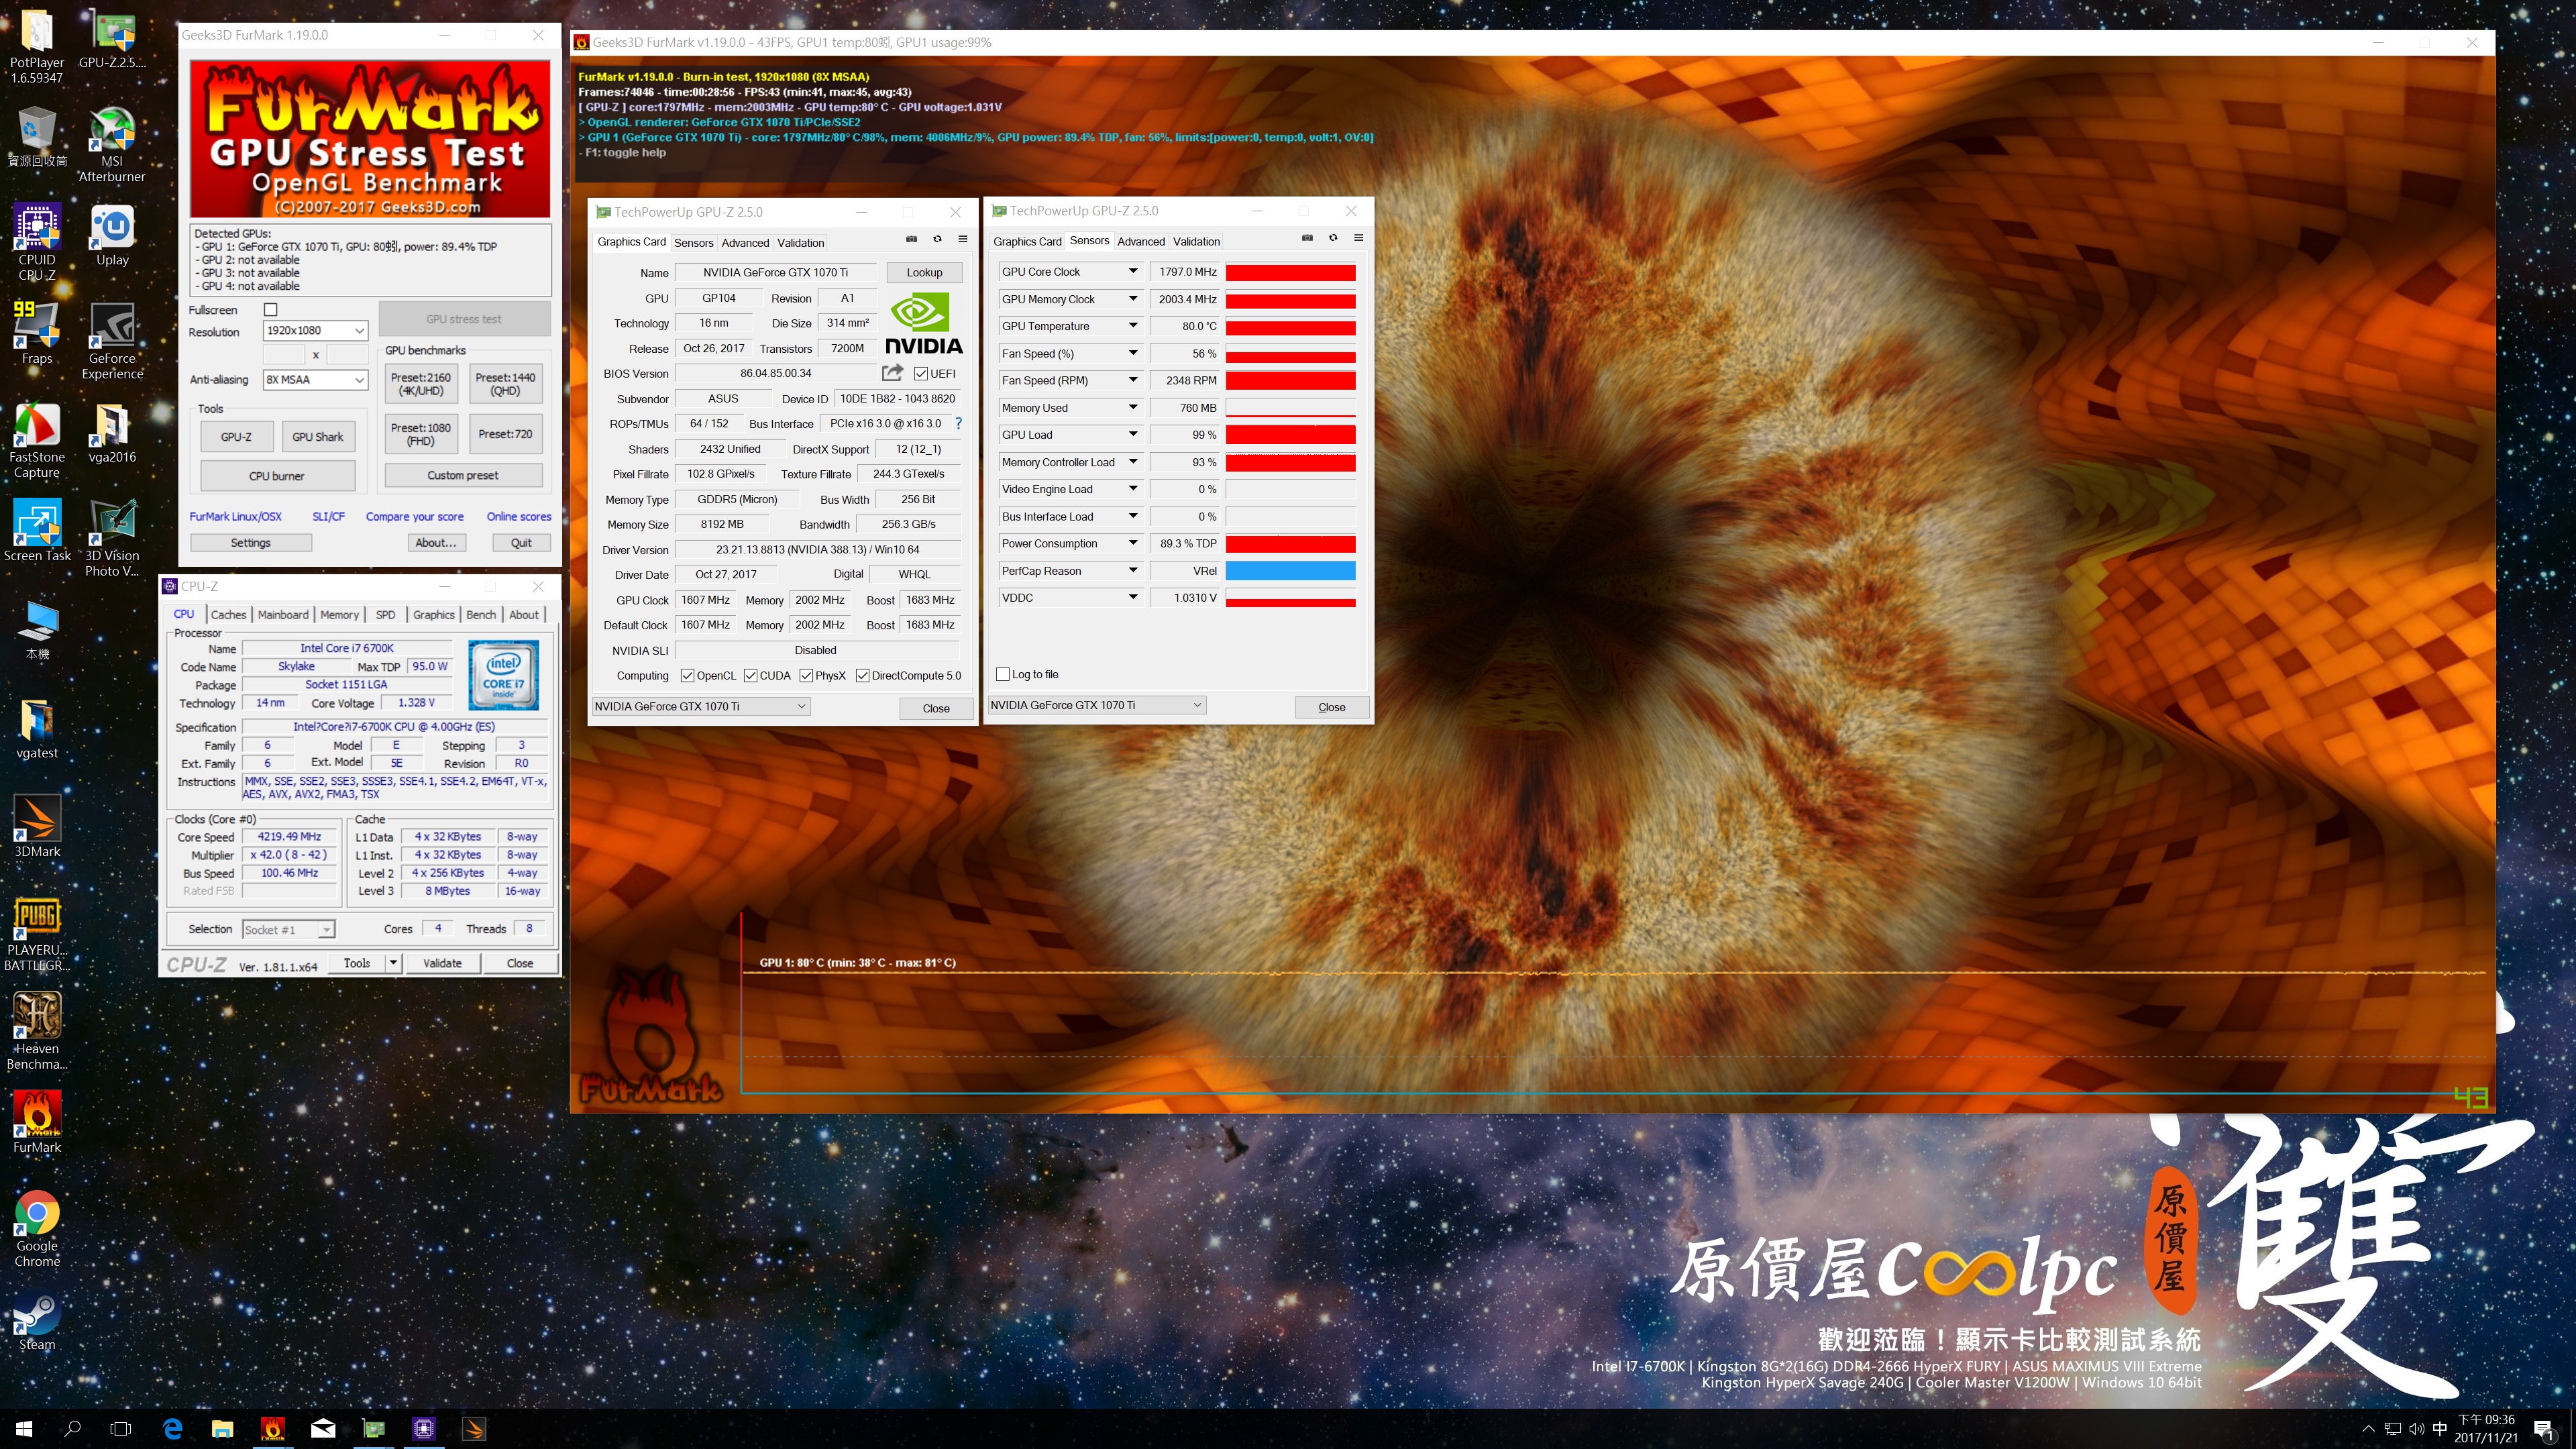
Task: Open the Anti-aliasing 8X MSAA dropdown
Action: [315, 380]
